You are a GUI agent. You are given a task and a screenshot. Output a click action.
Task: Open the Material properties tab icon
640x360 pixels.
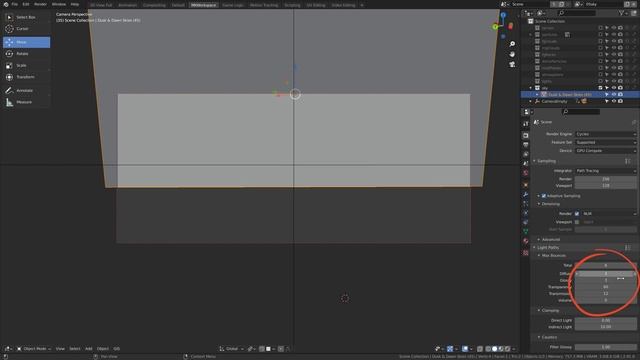point(526,241)
